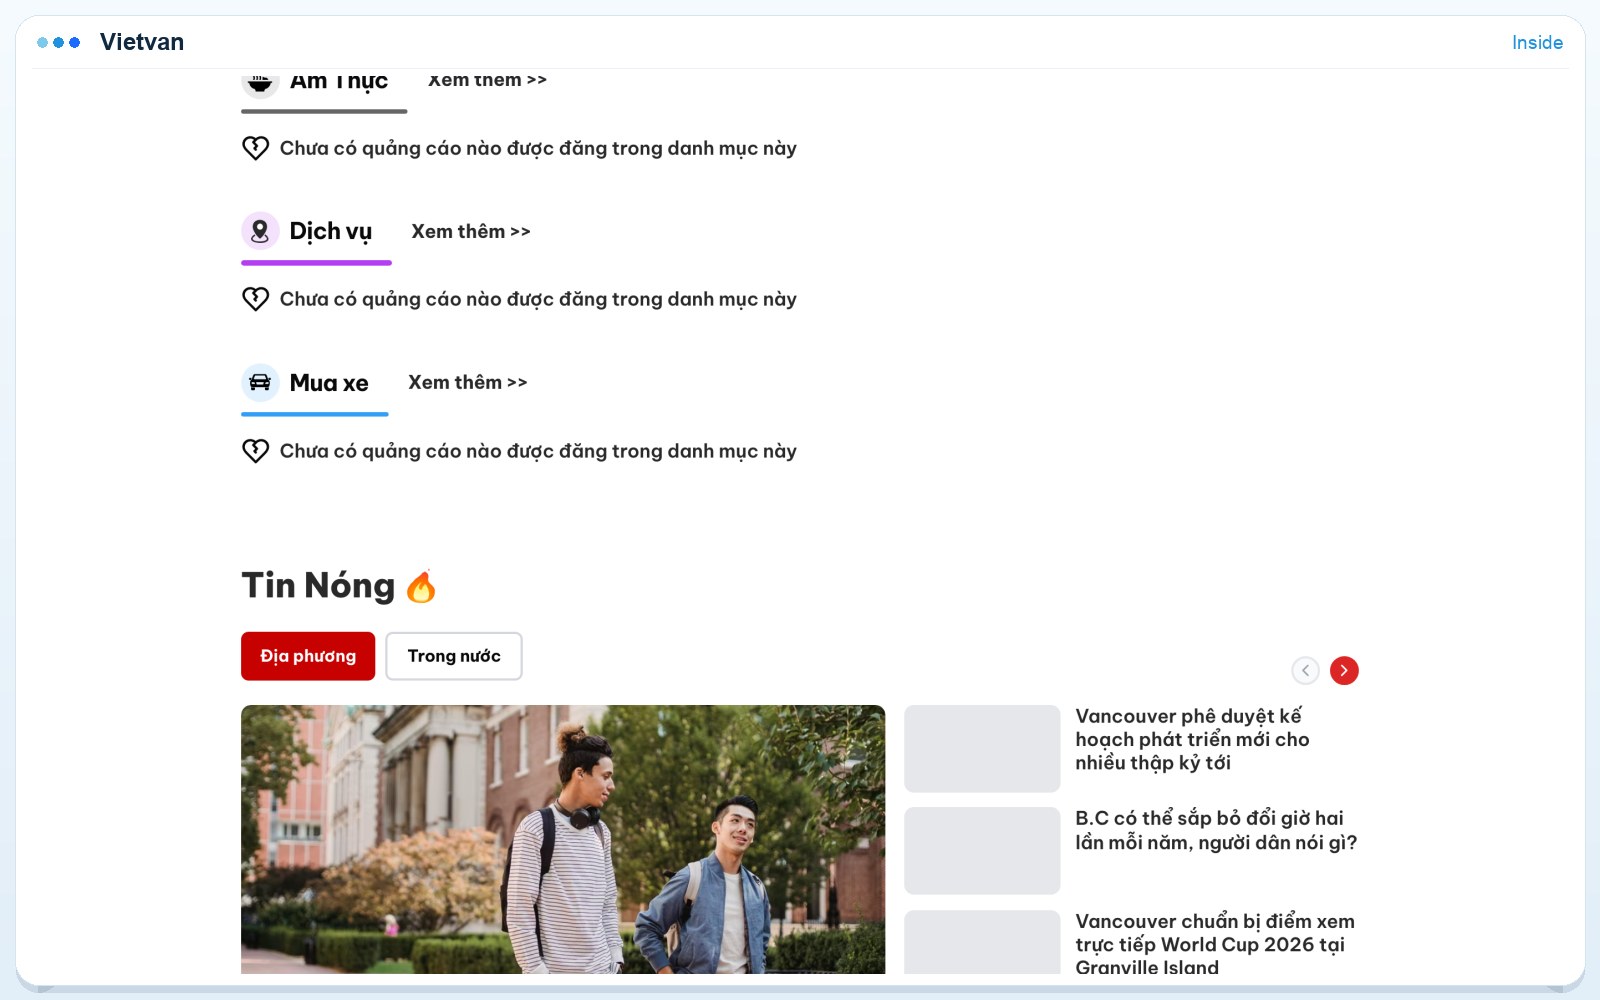Open Xem thêm link for Mua xe
The width and height of the screenshot is (1600, 1000).
468,383
